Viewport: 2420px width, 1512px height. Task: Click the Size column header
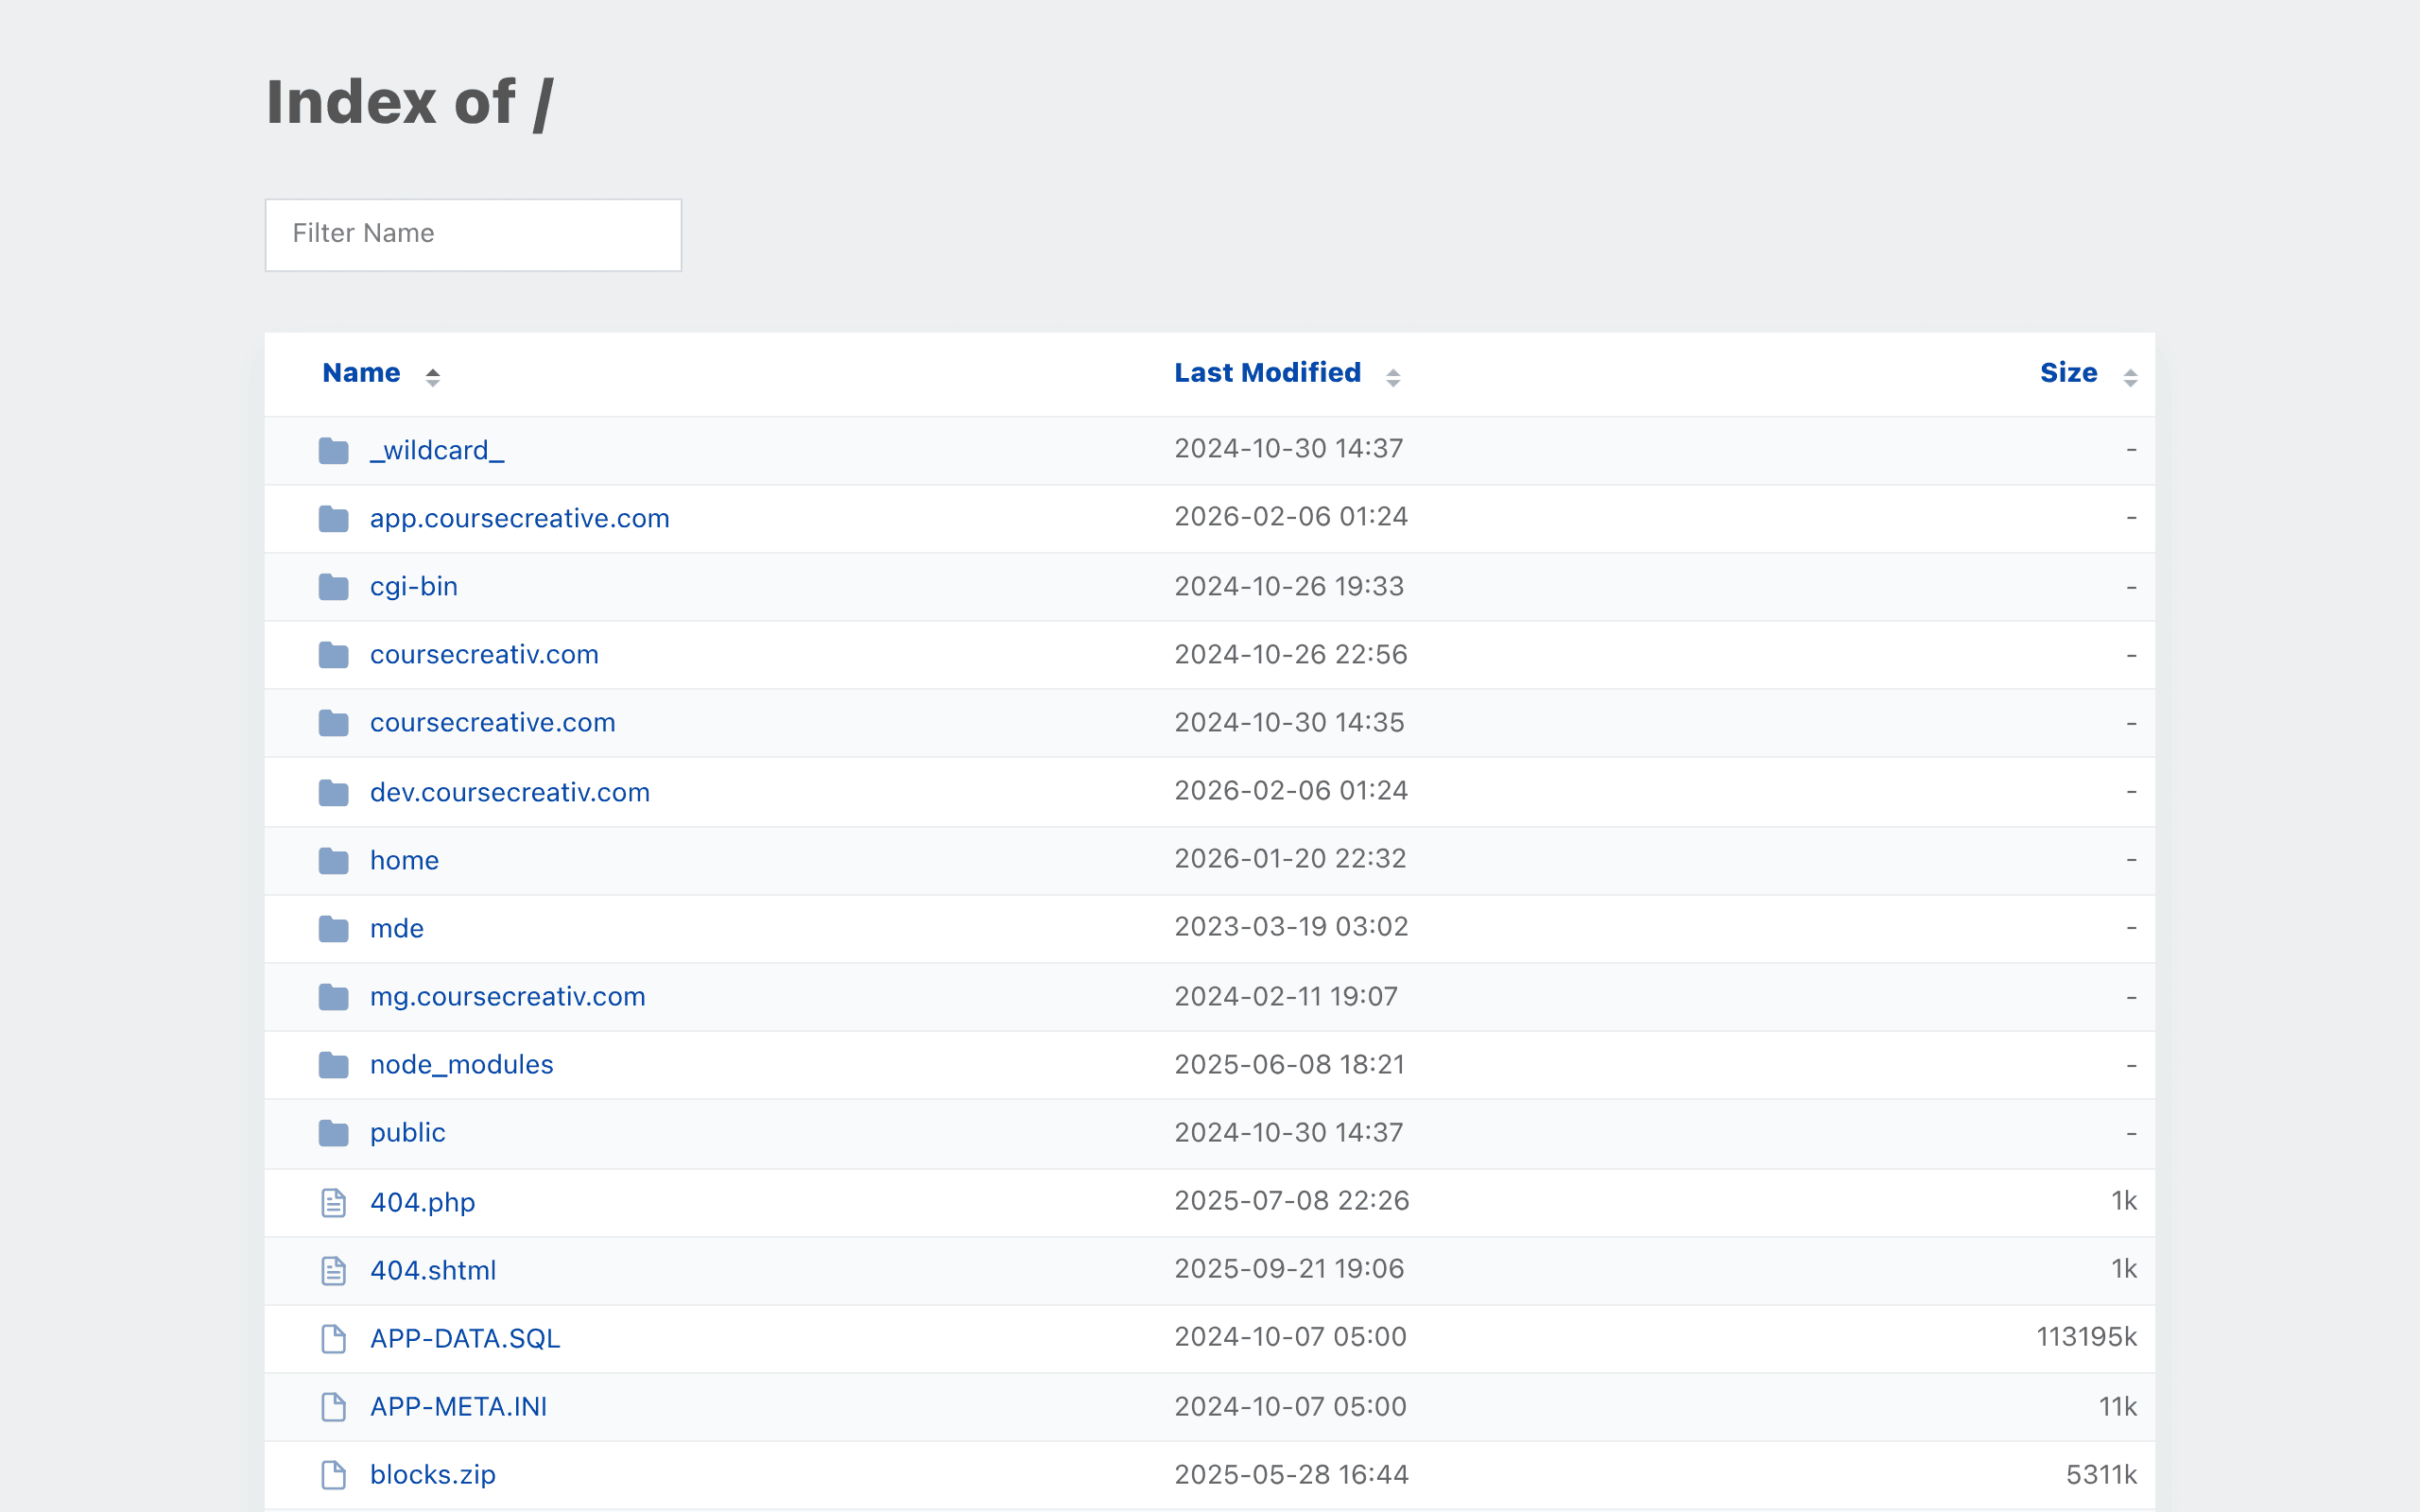[x=2068, y=373]
